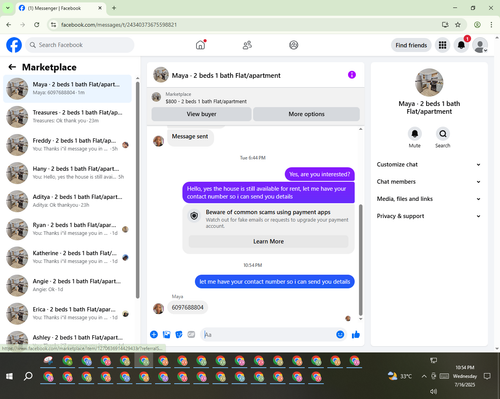
Task: Attach a photo file in composer
Action: coord(166,334)
